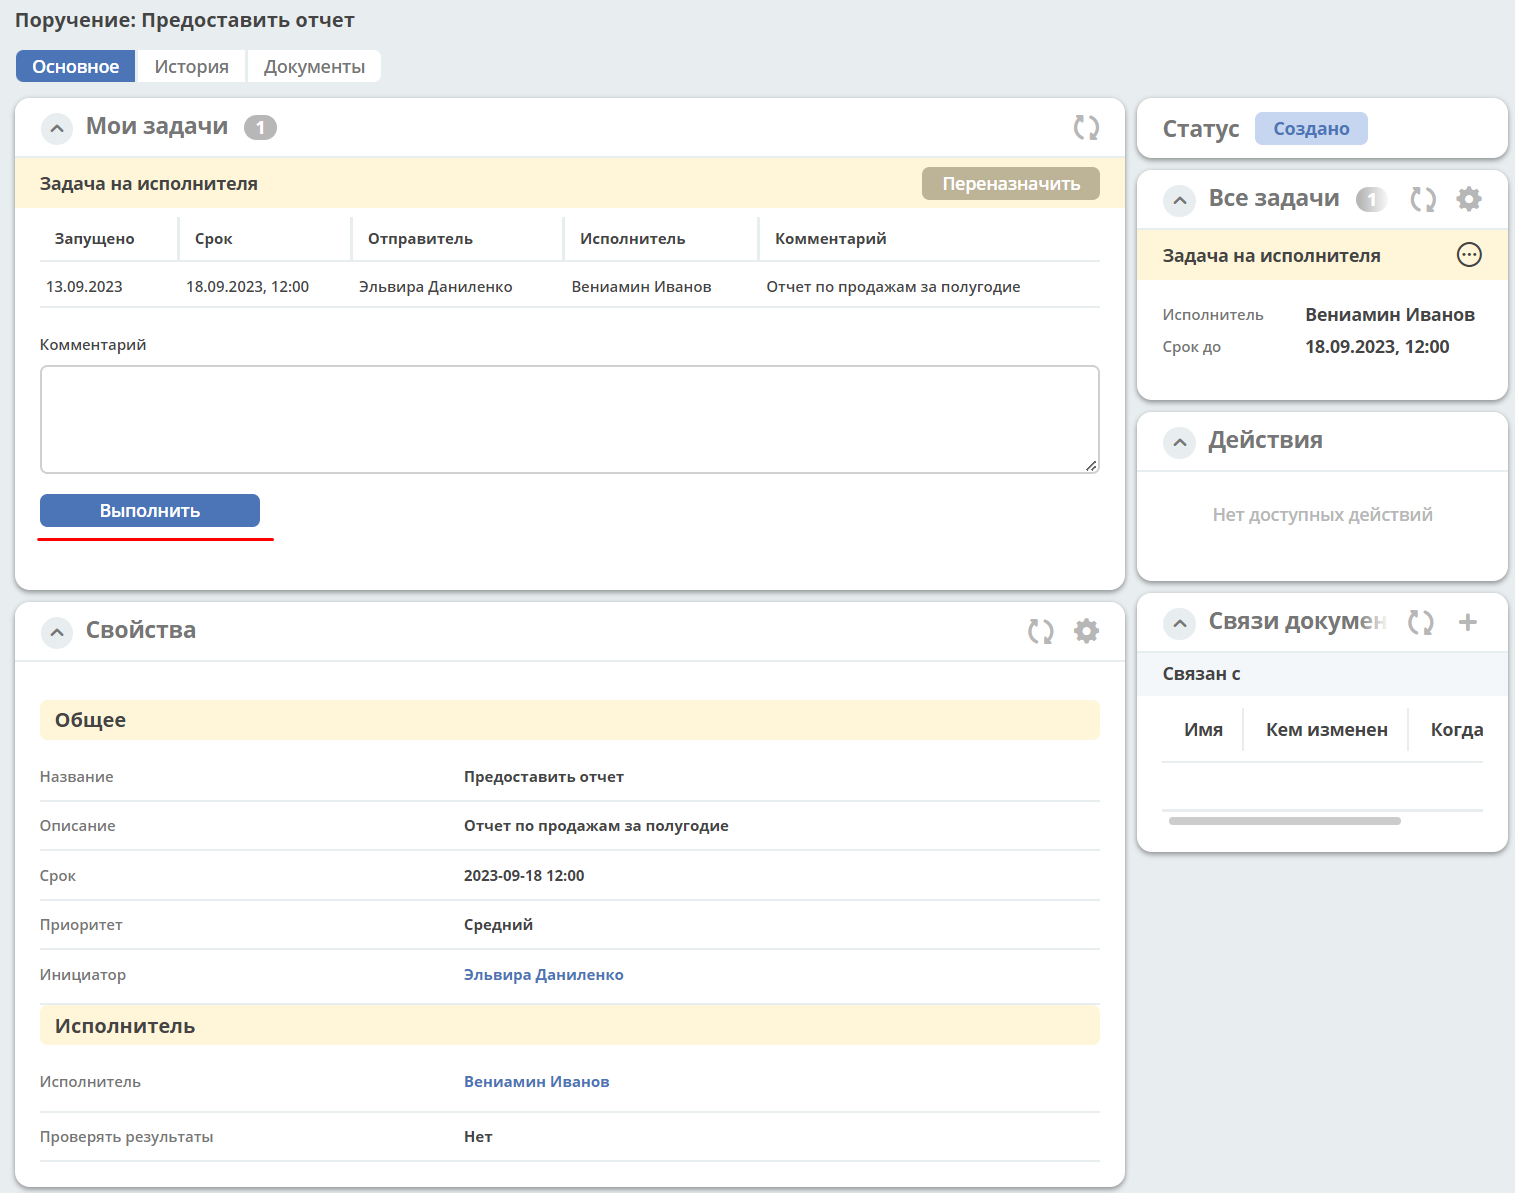
Task: Click sender cell Эльвира Даниленко in table
Action: point(435,287)
